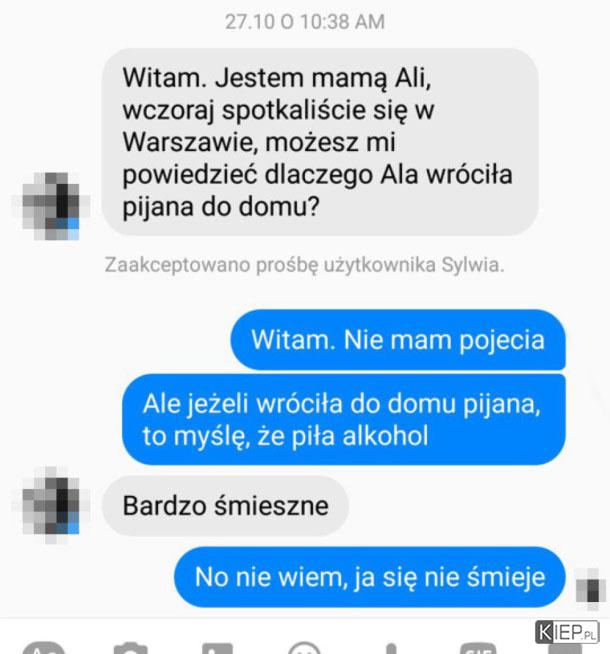The image size is (610, 654).
Task: Tap the microphone voice message icon
Action: (391, 649)
